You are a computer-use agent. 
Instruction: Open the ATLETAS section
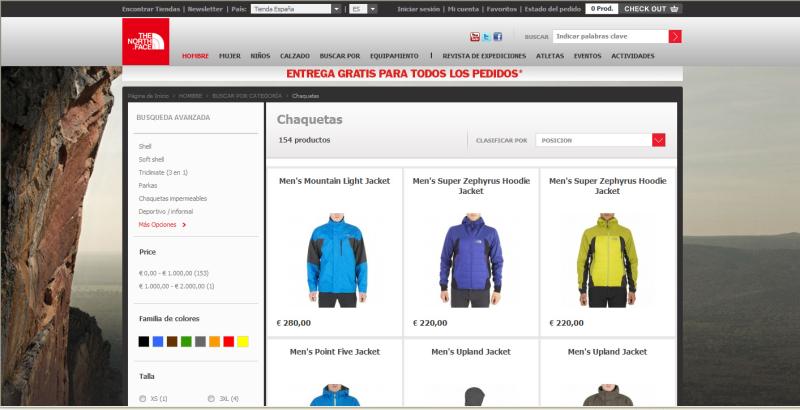click(550, 56)
